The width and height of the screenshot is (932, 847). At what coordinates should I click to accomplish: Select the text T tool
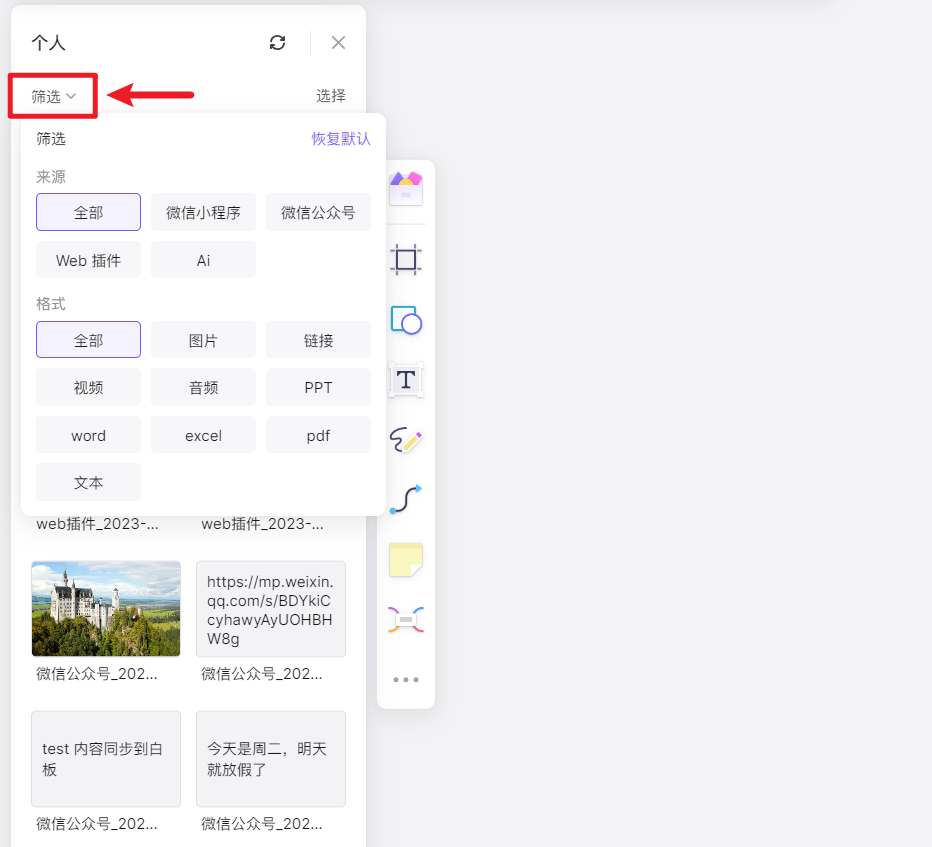point(406,379)
